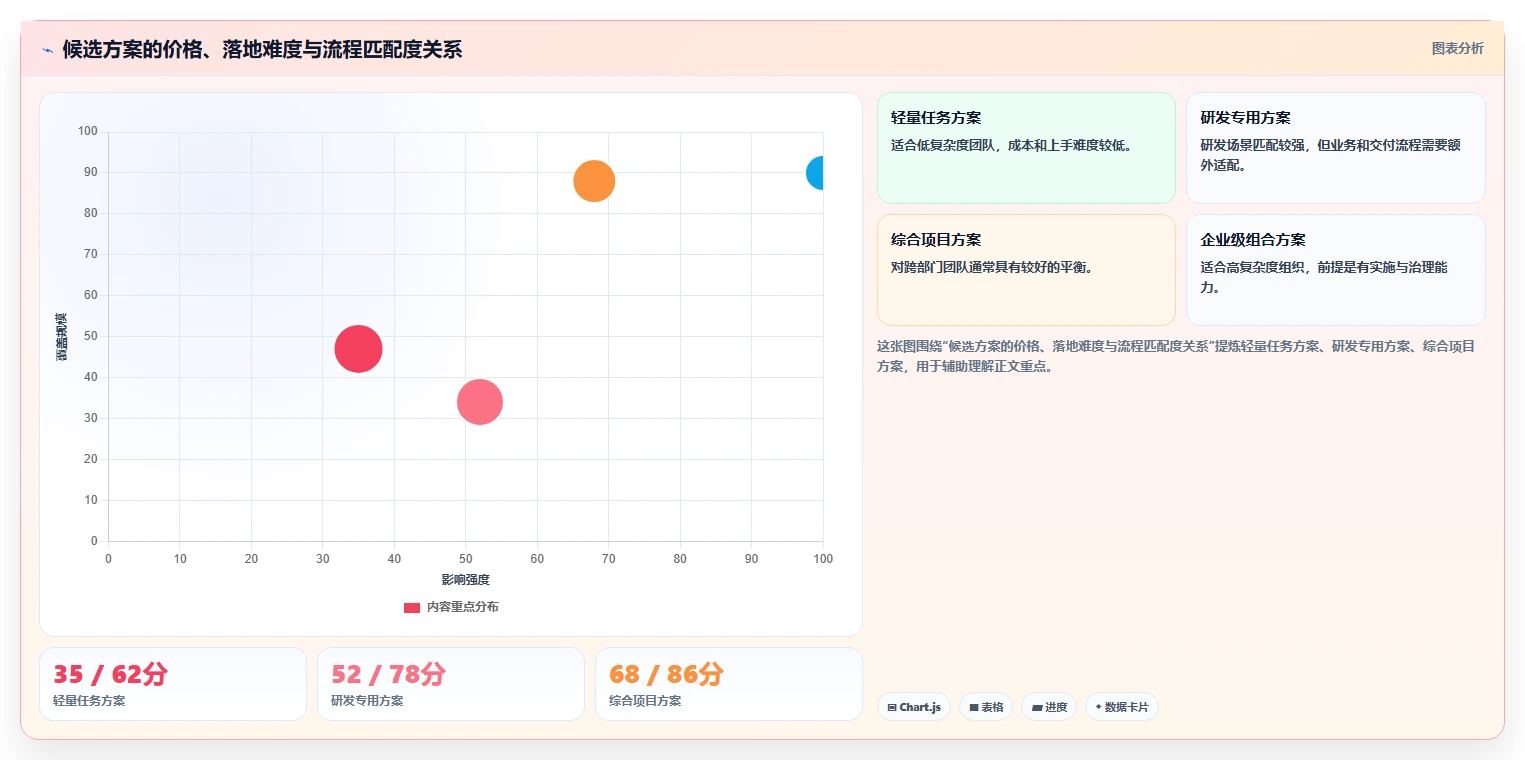Select the 企业级组合方案 description card

(1335, 270)
